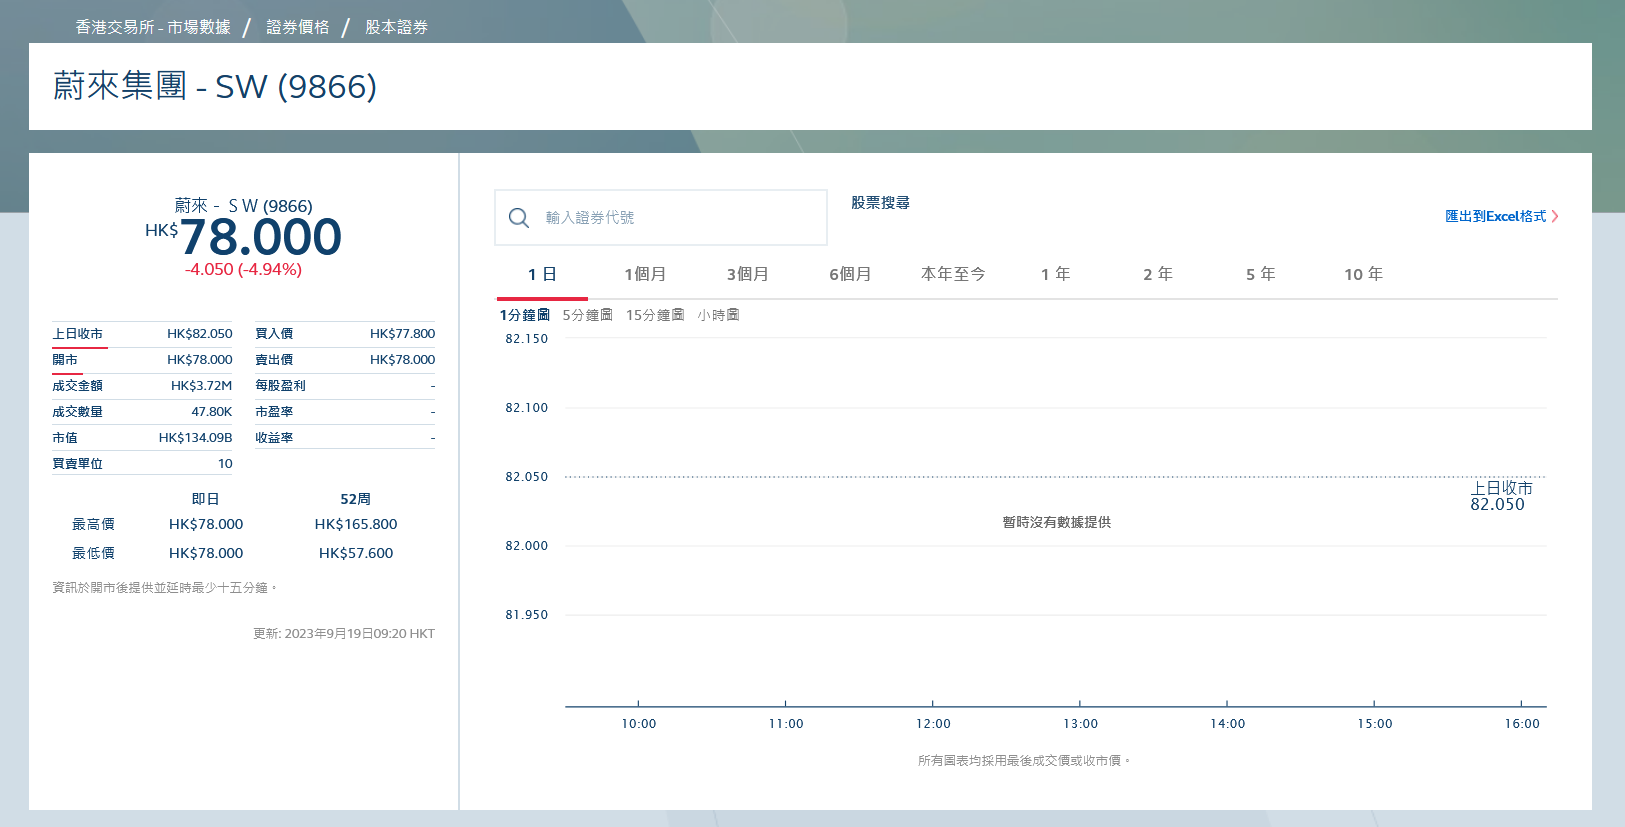The image size is (1625, 827).
Task: Click the 82.150 price axis label
Action: click(527, 339)
